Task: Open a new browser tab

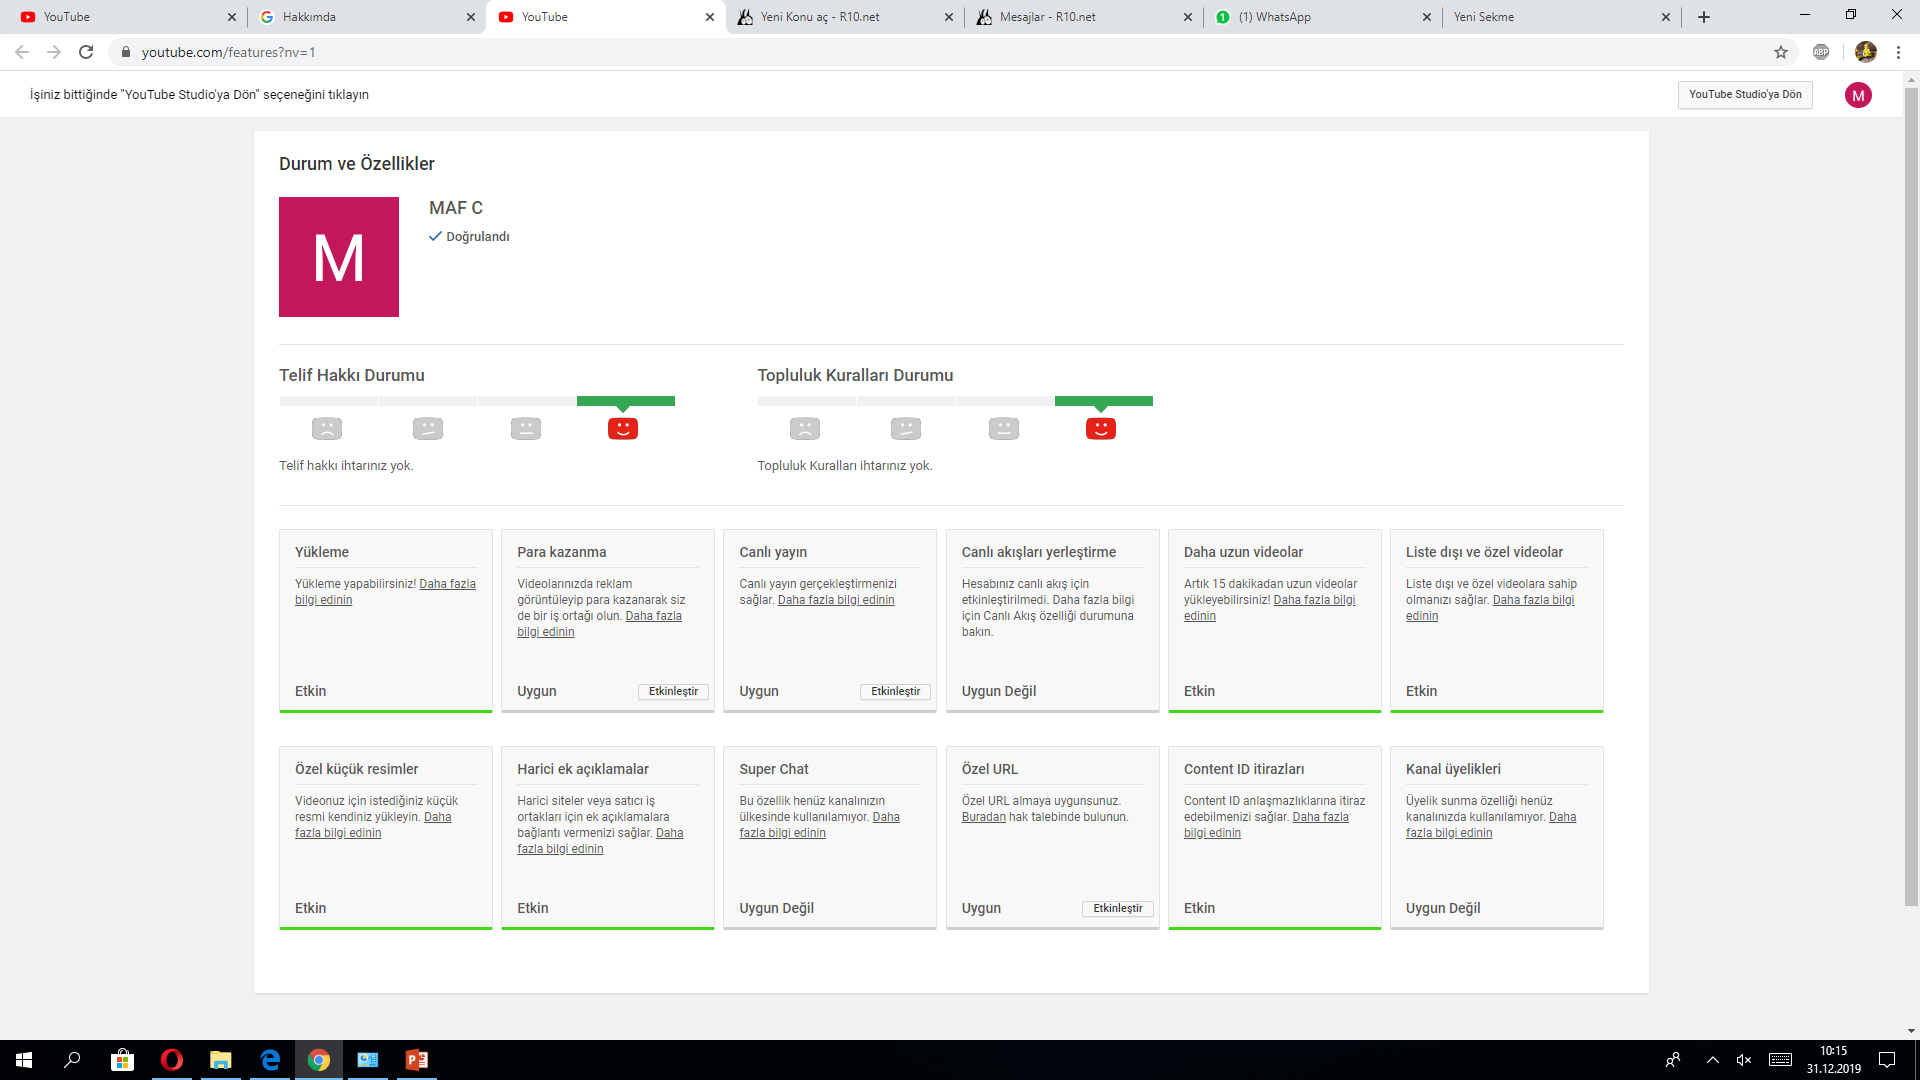Action: click(1704, 17)
